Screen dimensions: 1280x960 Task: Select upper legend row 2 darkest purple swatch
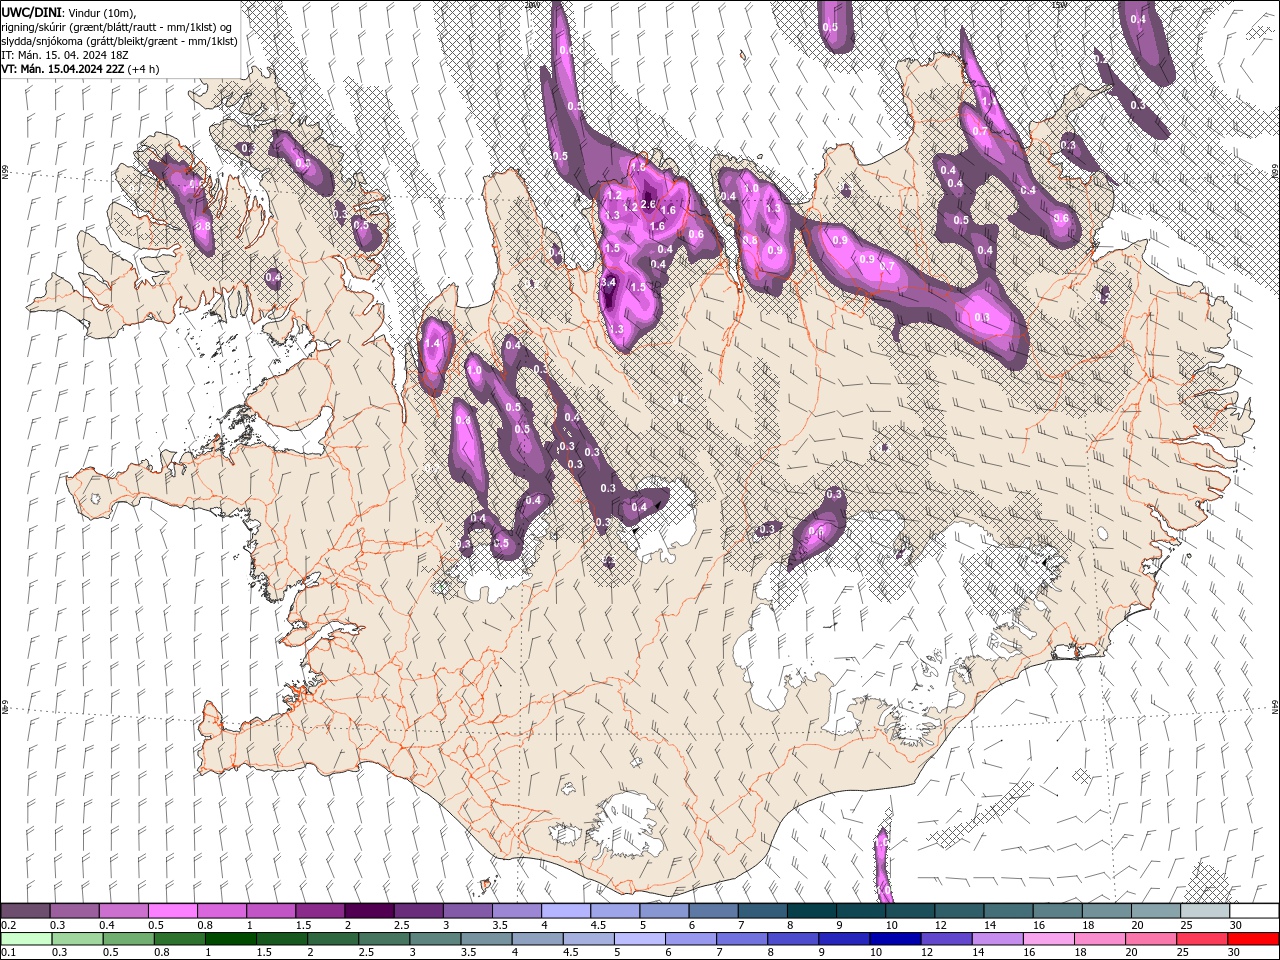369,911
